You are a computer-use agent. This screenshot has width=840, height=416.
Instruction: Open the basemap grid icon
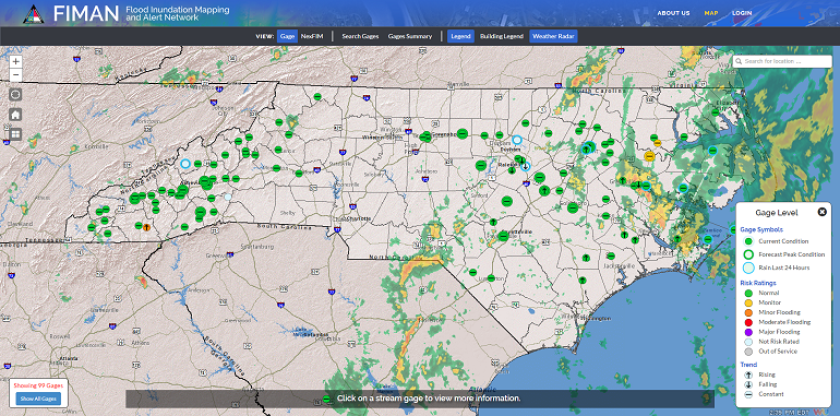click(x=16, y=133)
